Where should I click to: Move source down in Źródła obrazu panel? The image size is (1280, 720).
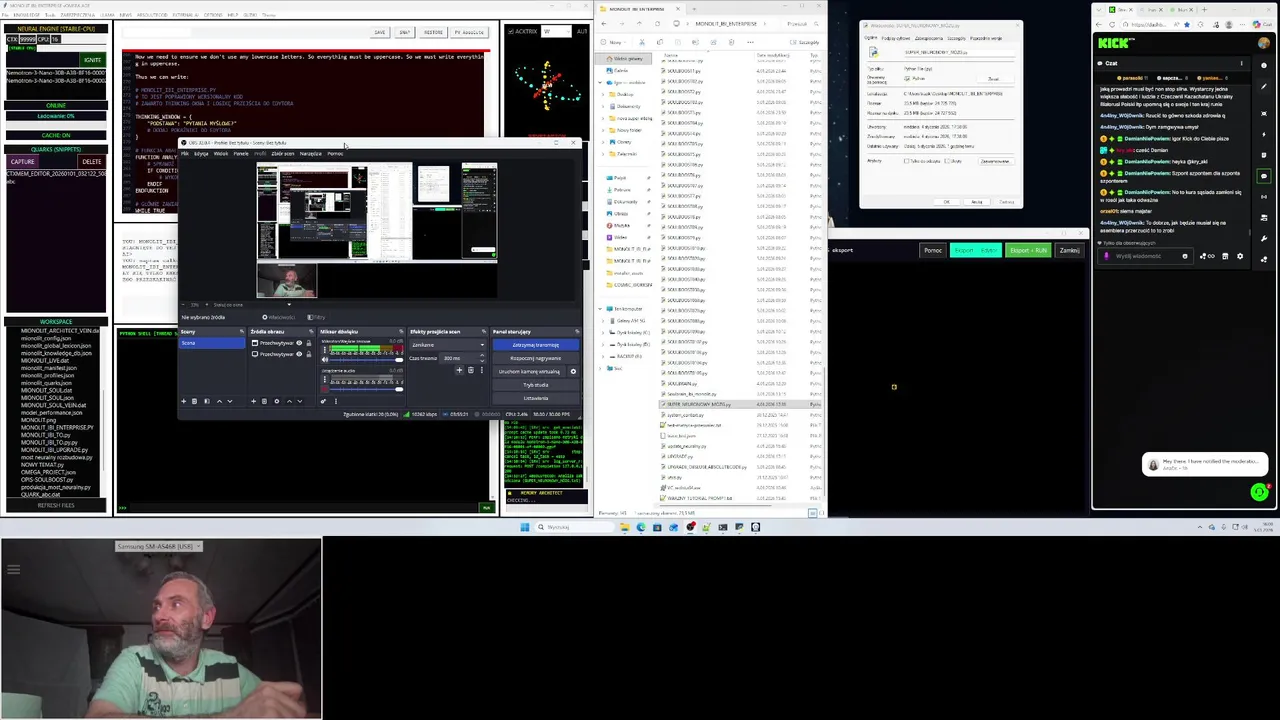300,401
